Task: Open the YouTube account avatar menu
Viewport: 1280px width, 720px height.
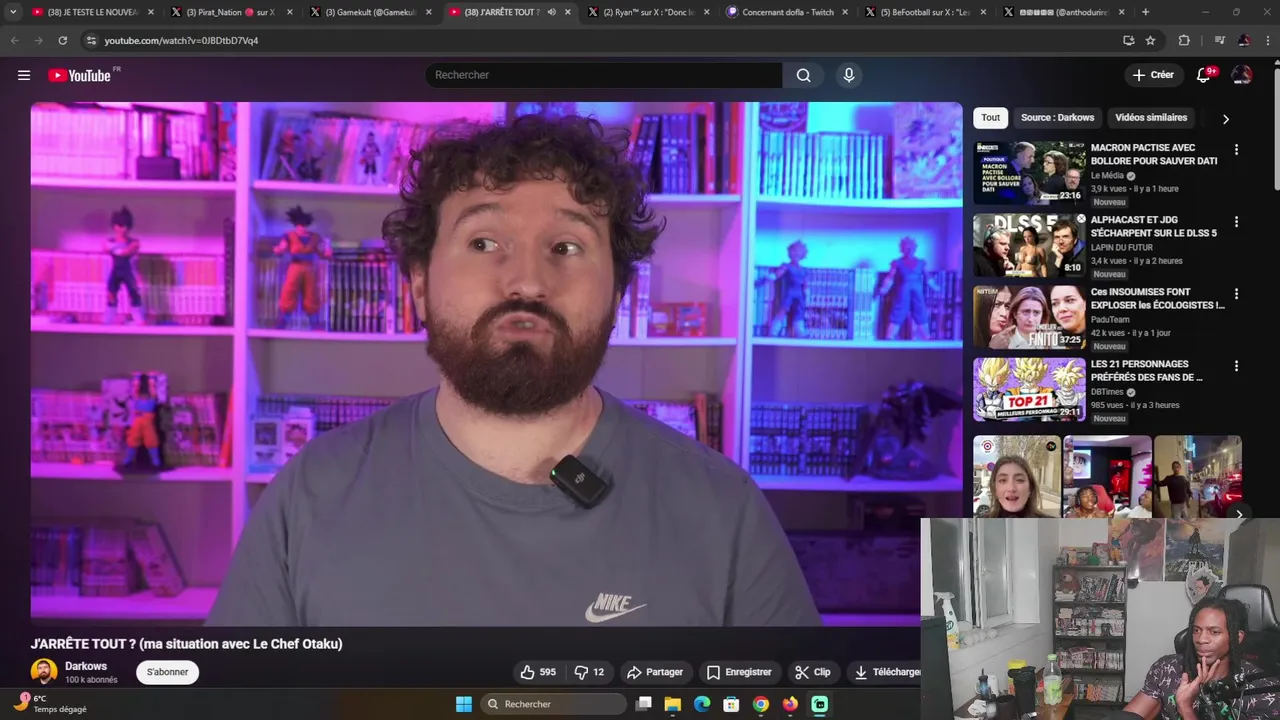Action: pyautogui.click(x=1242, y=75)
